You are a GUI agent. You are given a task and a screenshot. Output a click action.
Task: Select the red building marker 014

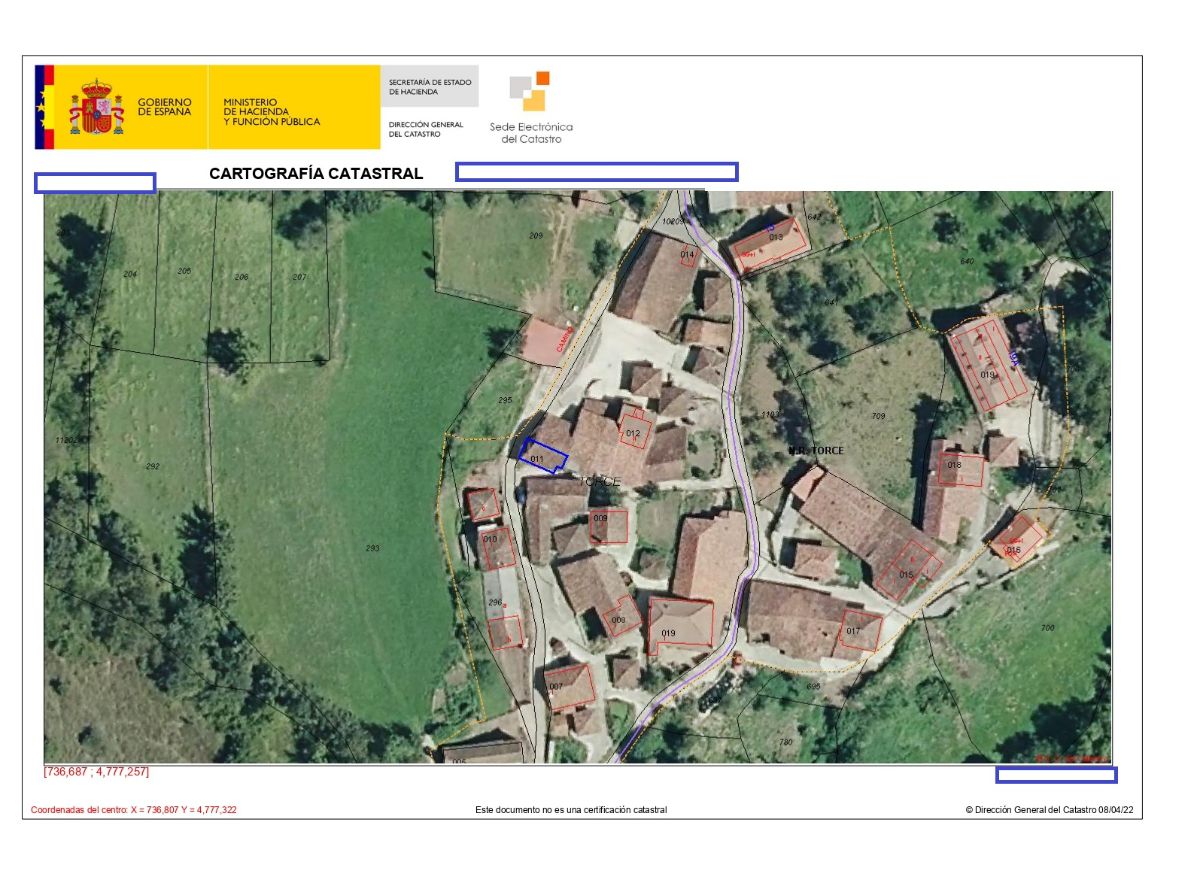coord(688,256)
